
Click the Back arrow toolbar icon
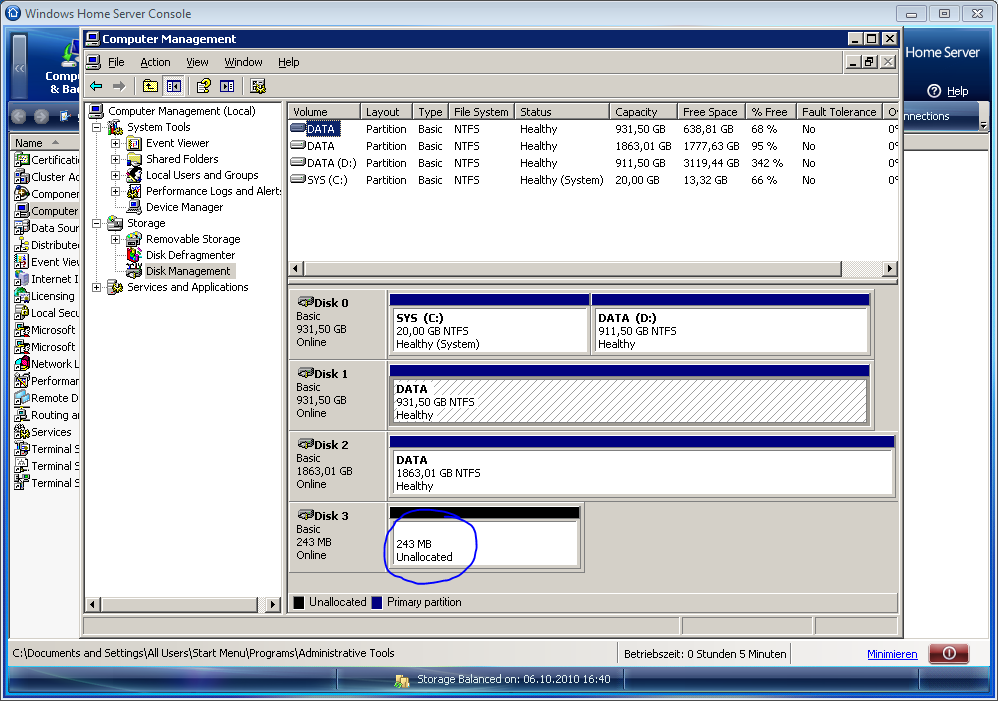96,86
